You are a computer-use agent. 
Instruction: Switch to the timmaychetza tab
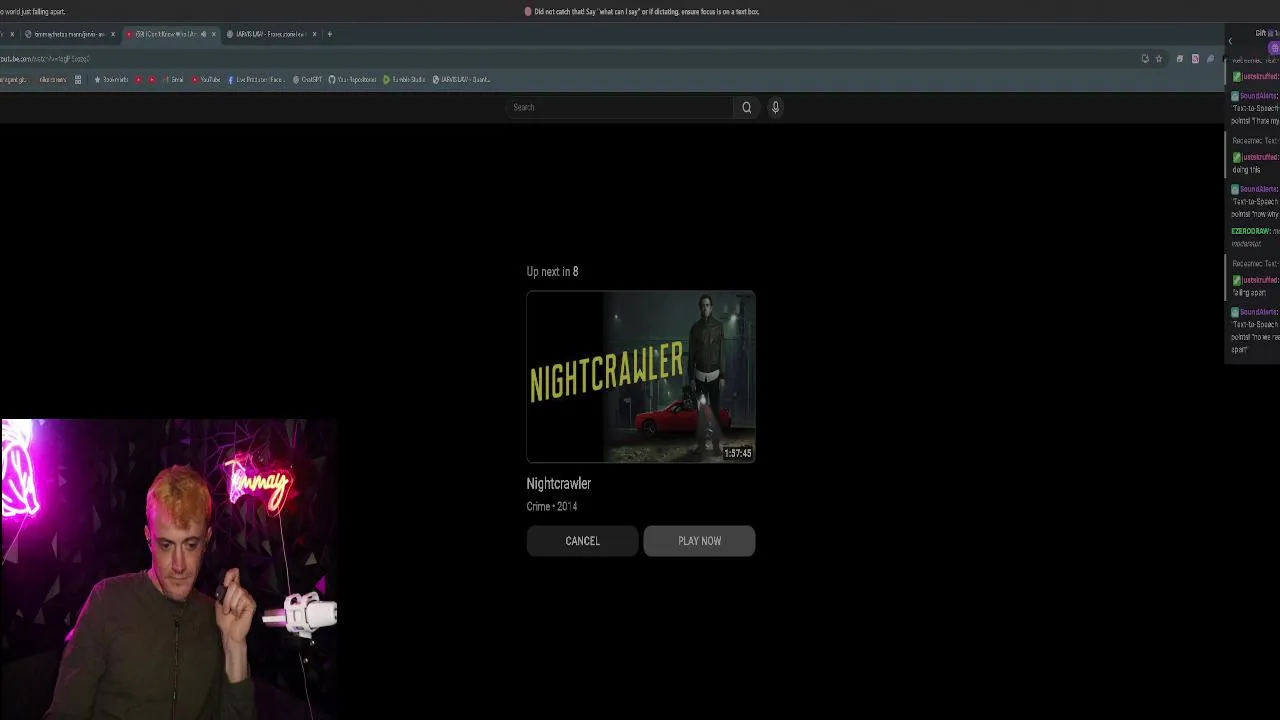coord(71,34)
